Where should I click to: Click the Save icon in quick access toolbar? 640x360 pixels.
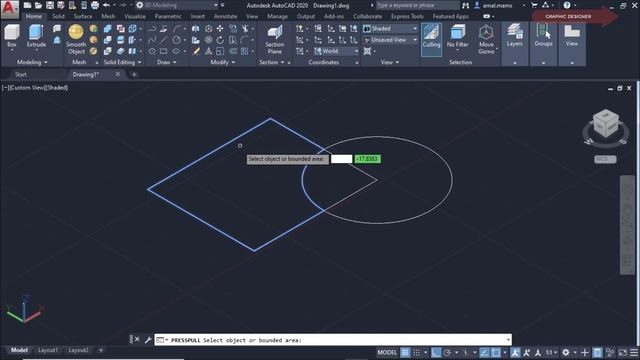(x=50, y=5)
